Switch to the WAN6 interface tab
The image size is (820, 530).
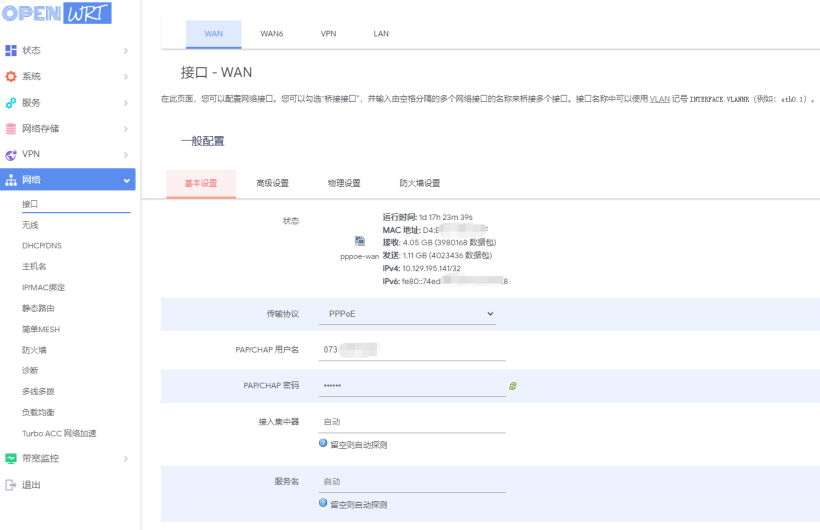(x=272, y=34)
